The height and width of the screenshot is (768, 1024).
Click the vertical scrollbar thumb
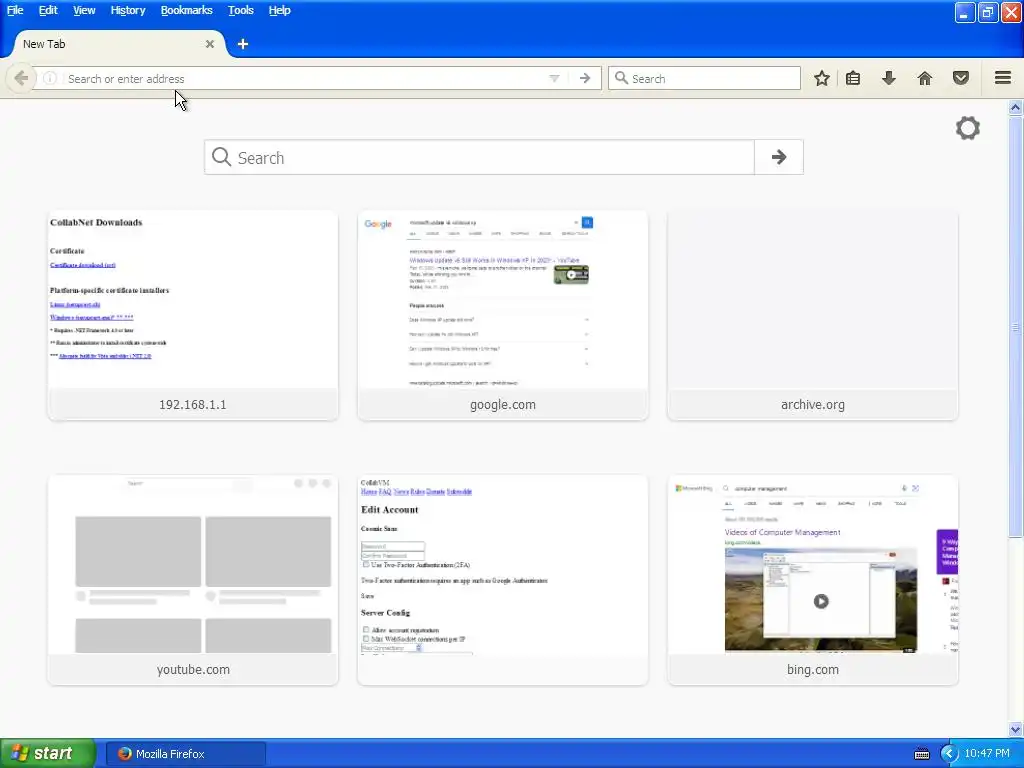pyautogui.click(x=1015, y=327)
